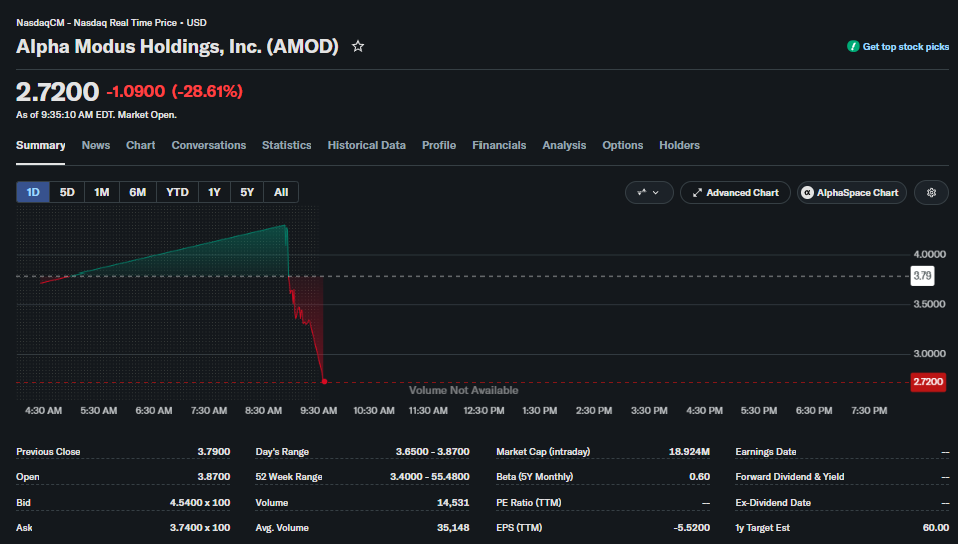Click the Advanced Chart expand arrows icon

697,193
